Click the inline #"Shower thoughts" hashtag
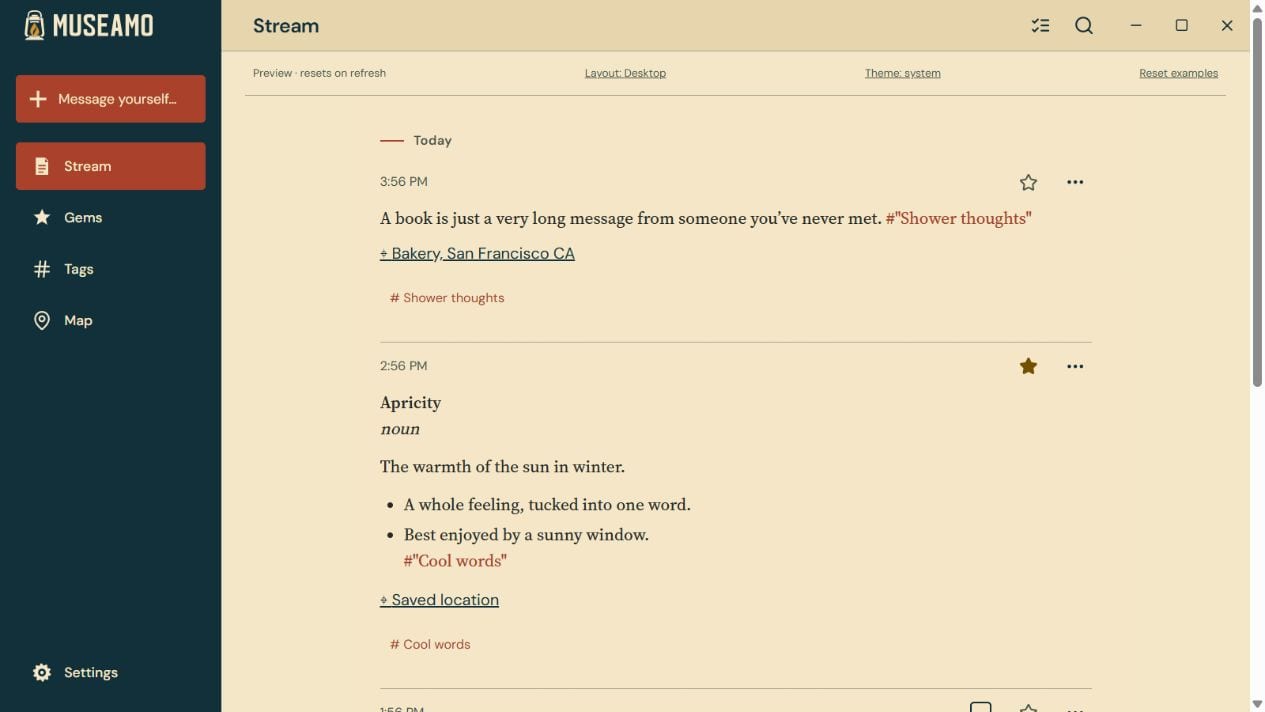Viewport: 1265px width, 712px height. (958, 218)
